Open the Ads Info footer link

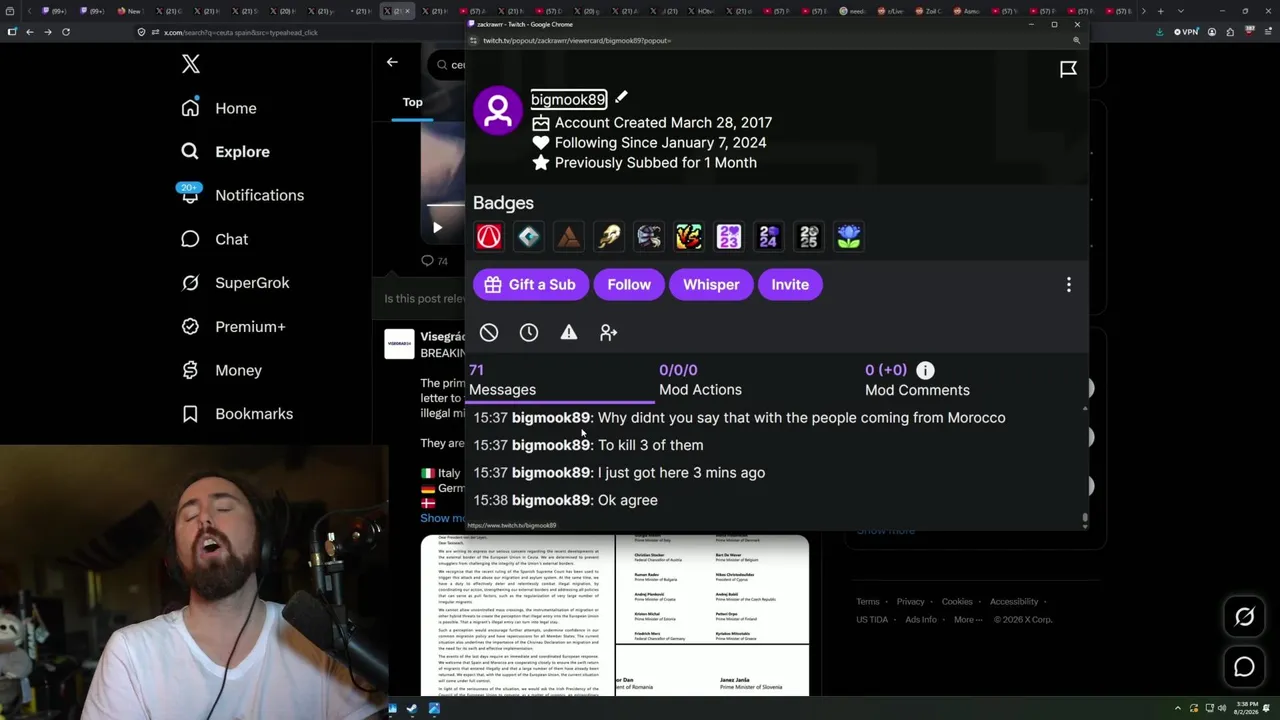(921, 620)
